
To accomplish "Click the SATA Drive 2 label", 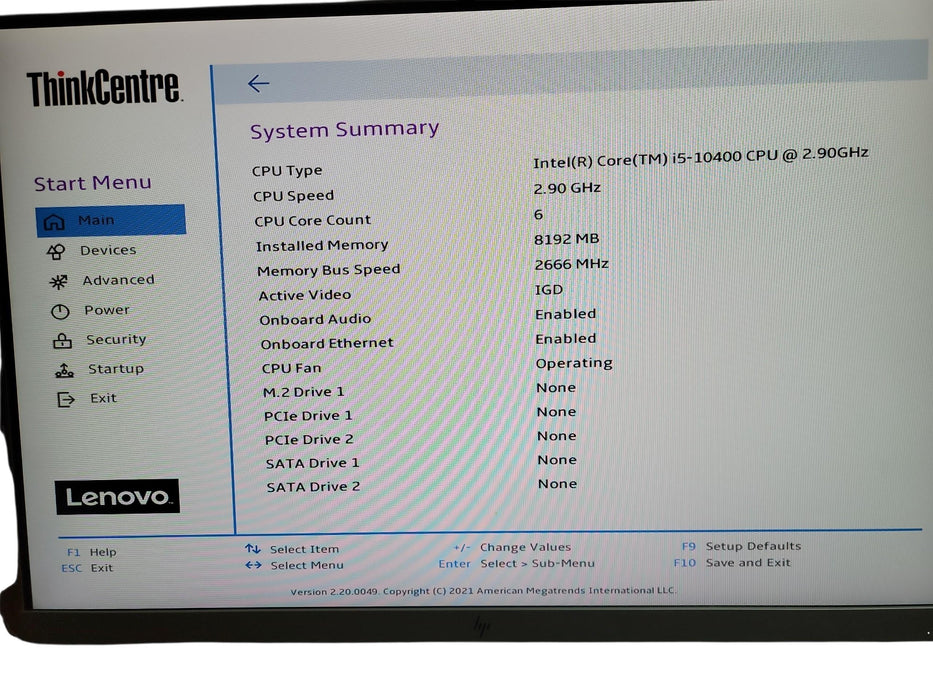I will 314,487.
